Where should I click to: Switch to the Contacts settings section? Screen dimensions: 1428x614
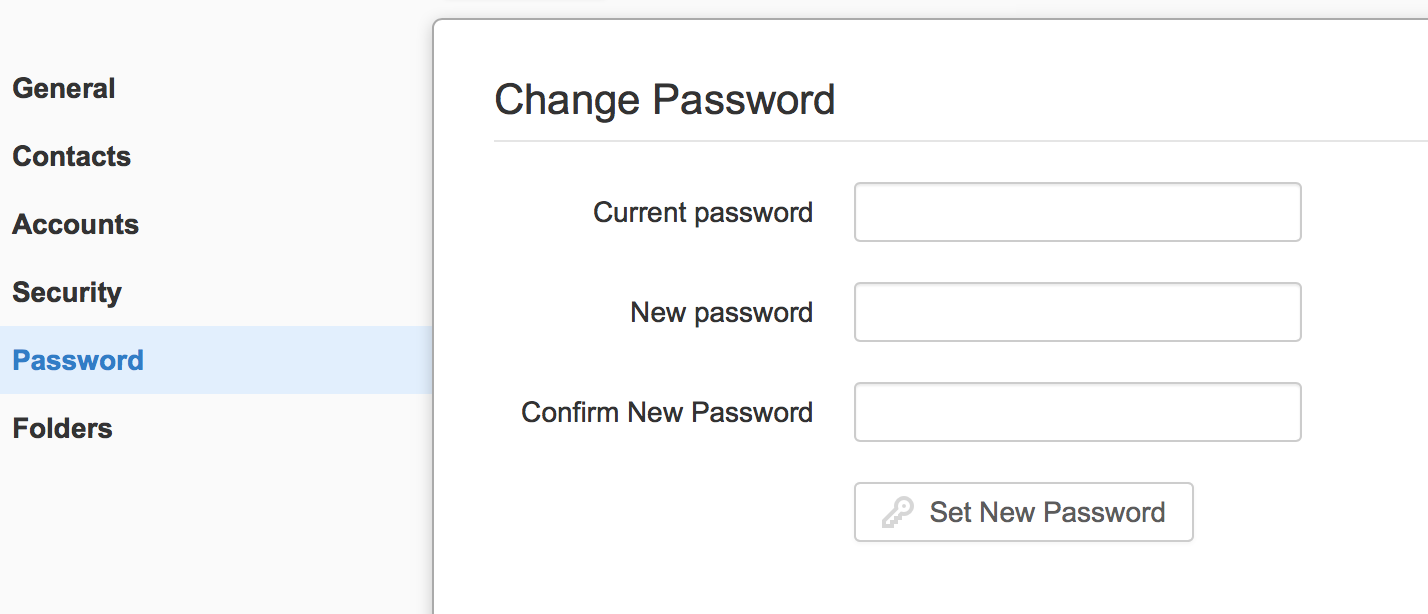point(72,156)
